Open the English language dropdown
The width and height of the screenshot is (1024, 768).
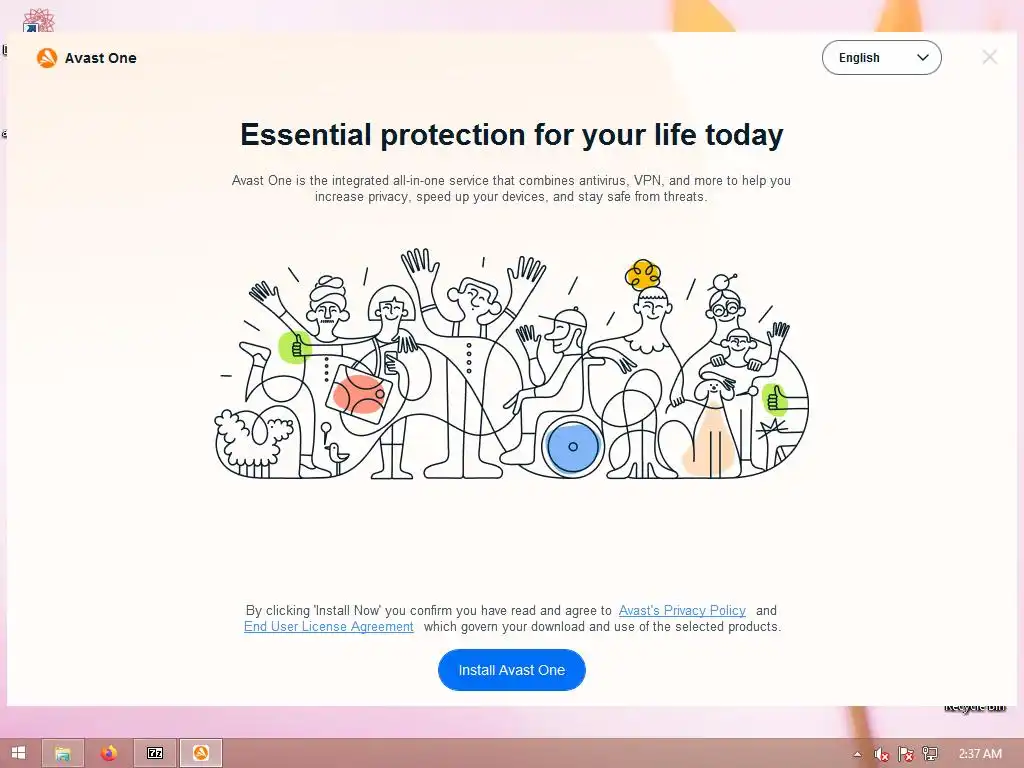[881, 57]
